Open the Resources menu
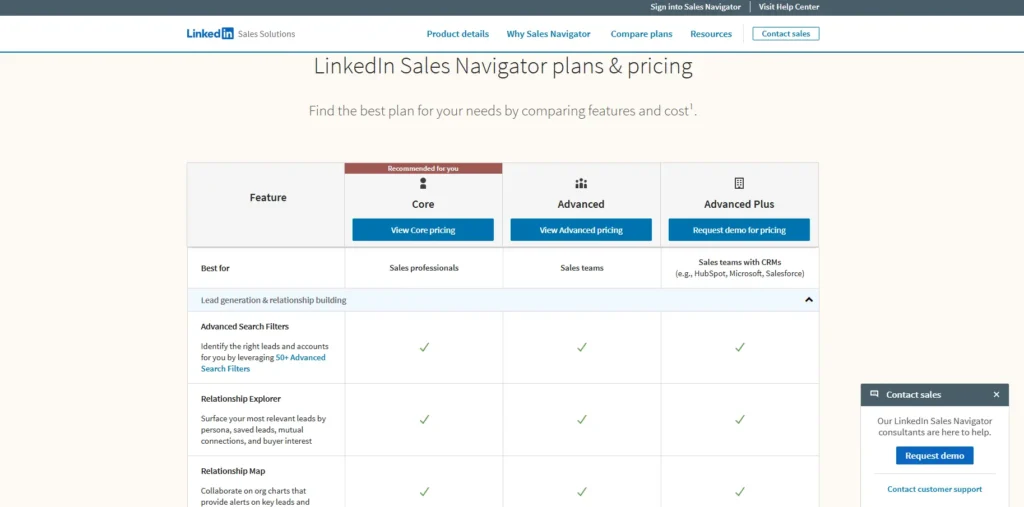1024x507 pixels. pos(711,34)
